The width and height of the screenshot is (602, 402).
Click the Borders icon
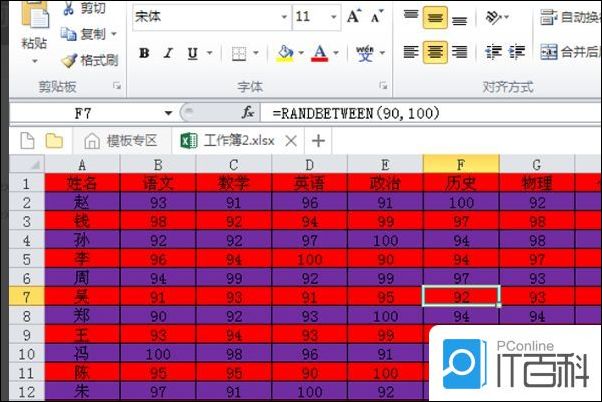coord(239,53)
